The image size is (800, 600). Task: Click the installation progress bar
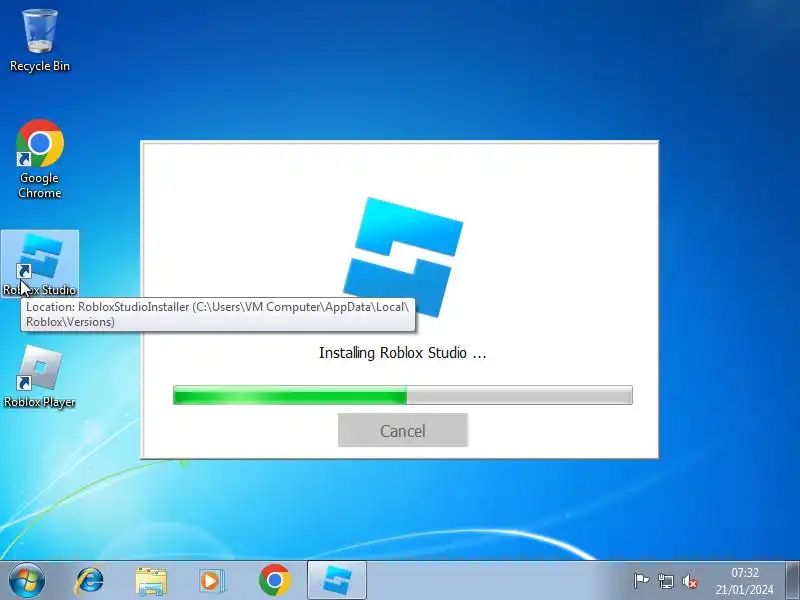coord(403,395)
